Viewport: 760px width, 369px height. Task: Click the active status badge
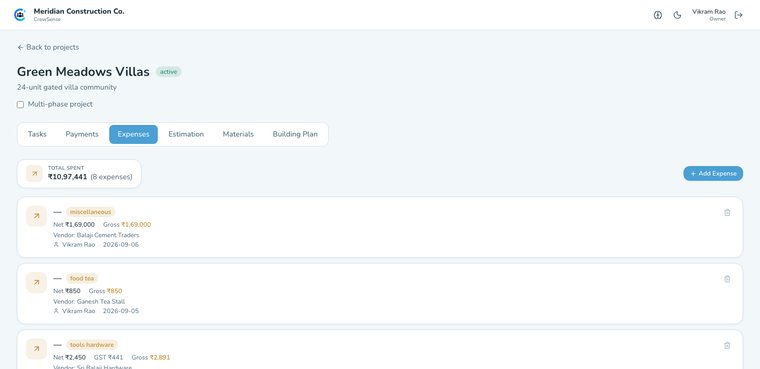click(168, 72)
